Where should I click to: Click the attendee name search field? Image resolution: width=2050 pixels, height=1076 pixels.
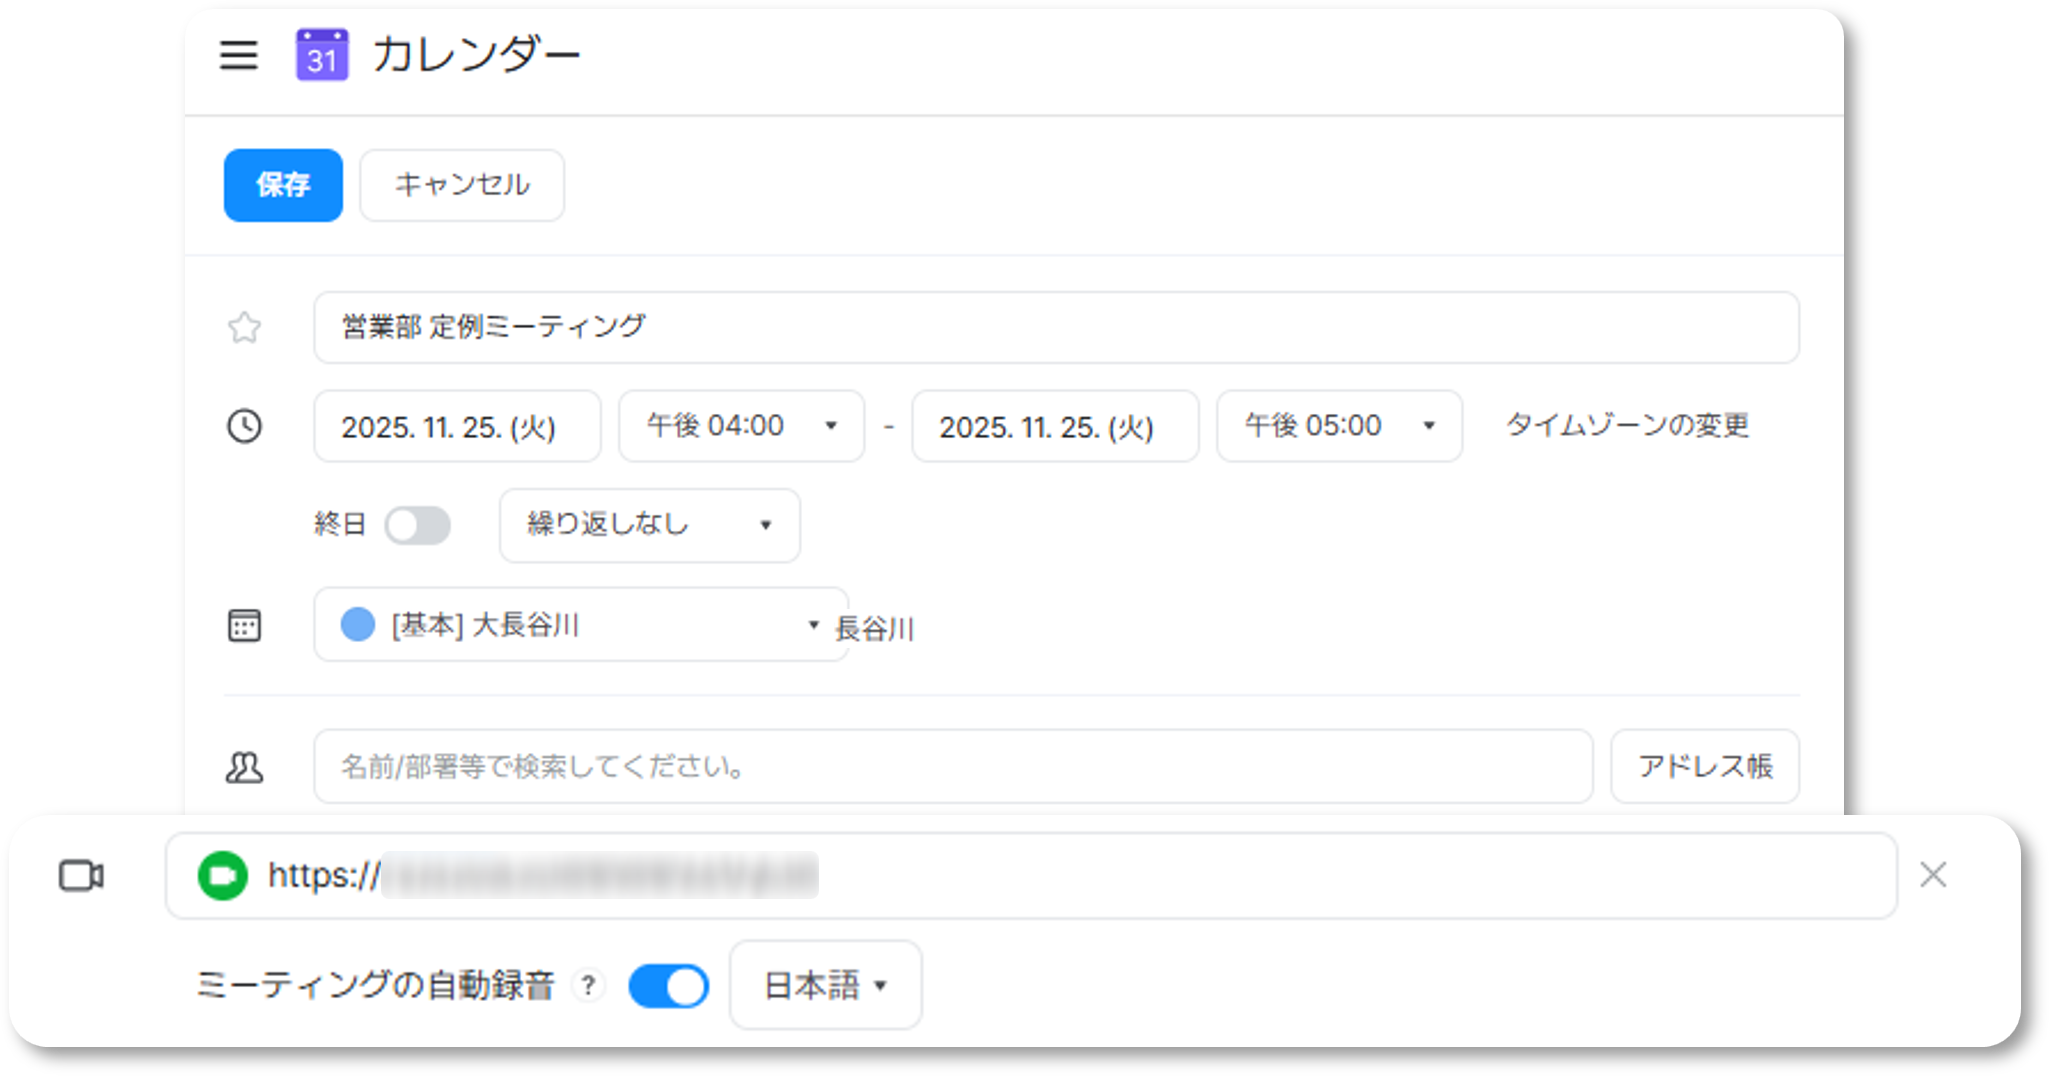coord(952,767)
